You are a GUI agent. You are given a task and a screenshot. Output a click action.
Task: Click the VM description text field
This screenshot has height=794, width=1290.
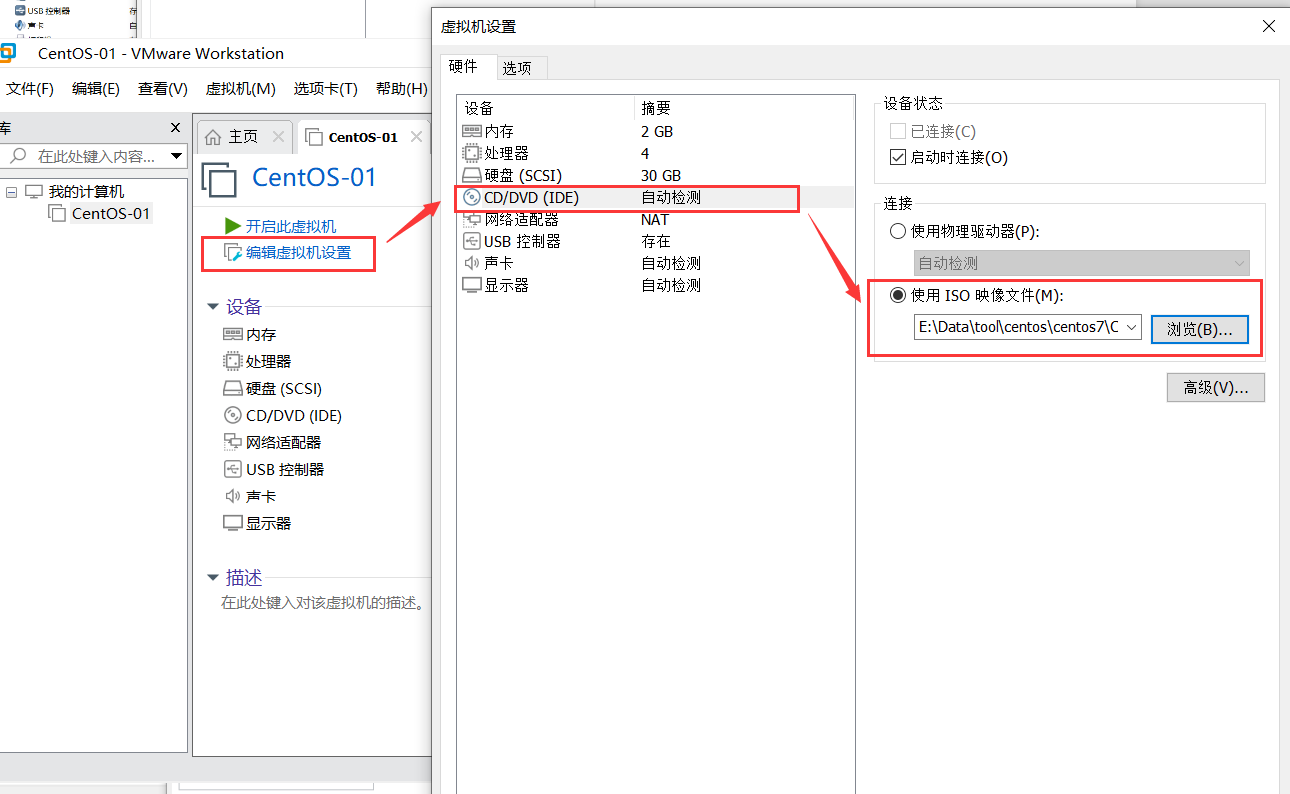click(x=322, y=604)
